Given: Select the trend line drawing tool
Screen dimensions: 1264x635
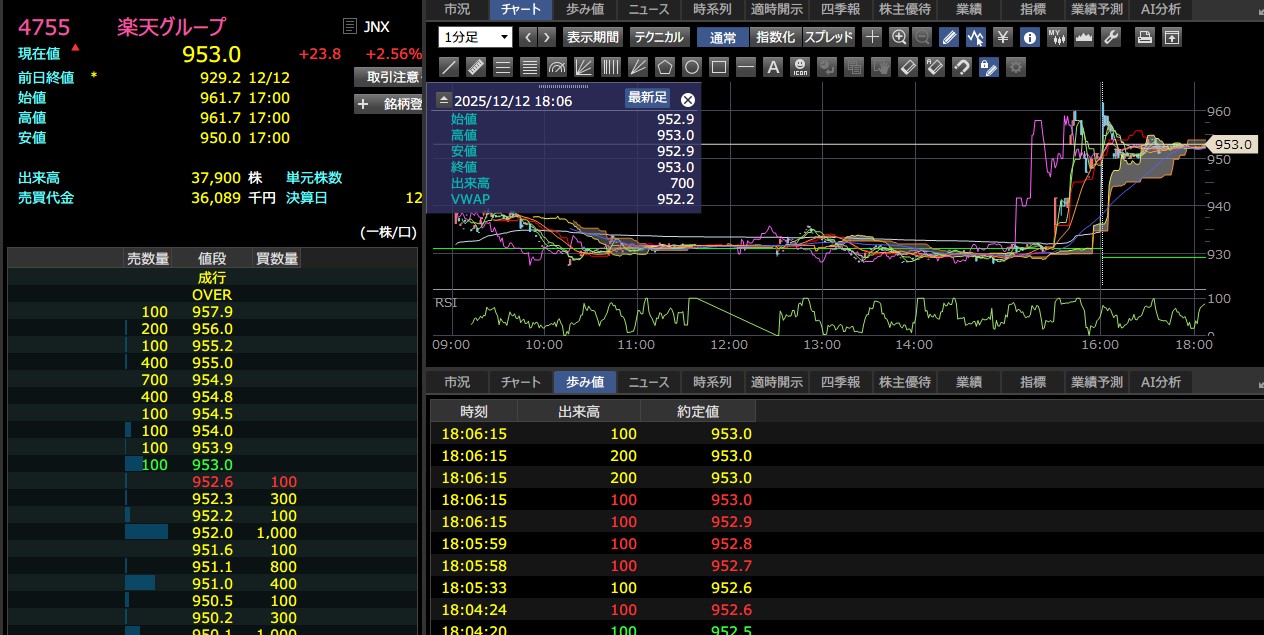Looking at the screenshot, I should 450,68.
